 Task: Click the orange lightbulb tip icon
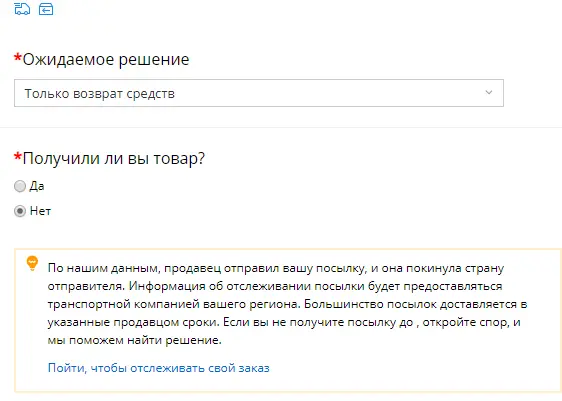[x=32, y=263]
